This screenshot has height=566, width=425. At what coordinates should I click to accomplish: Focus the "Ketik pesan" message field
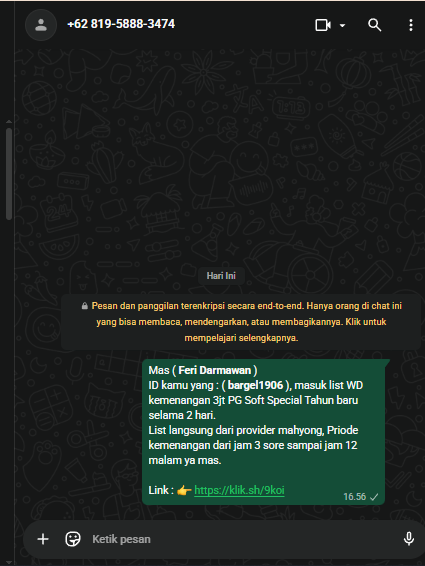[x=242, y=539]
